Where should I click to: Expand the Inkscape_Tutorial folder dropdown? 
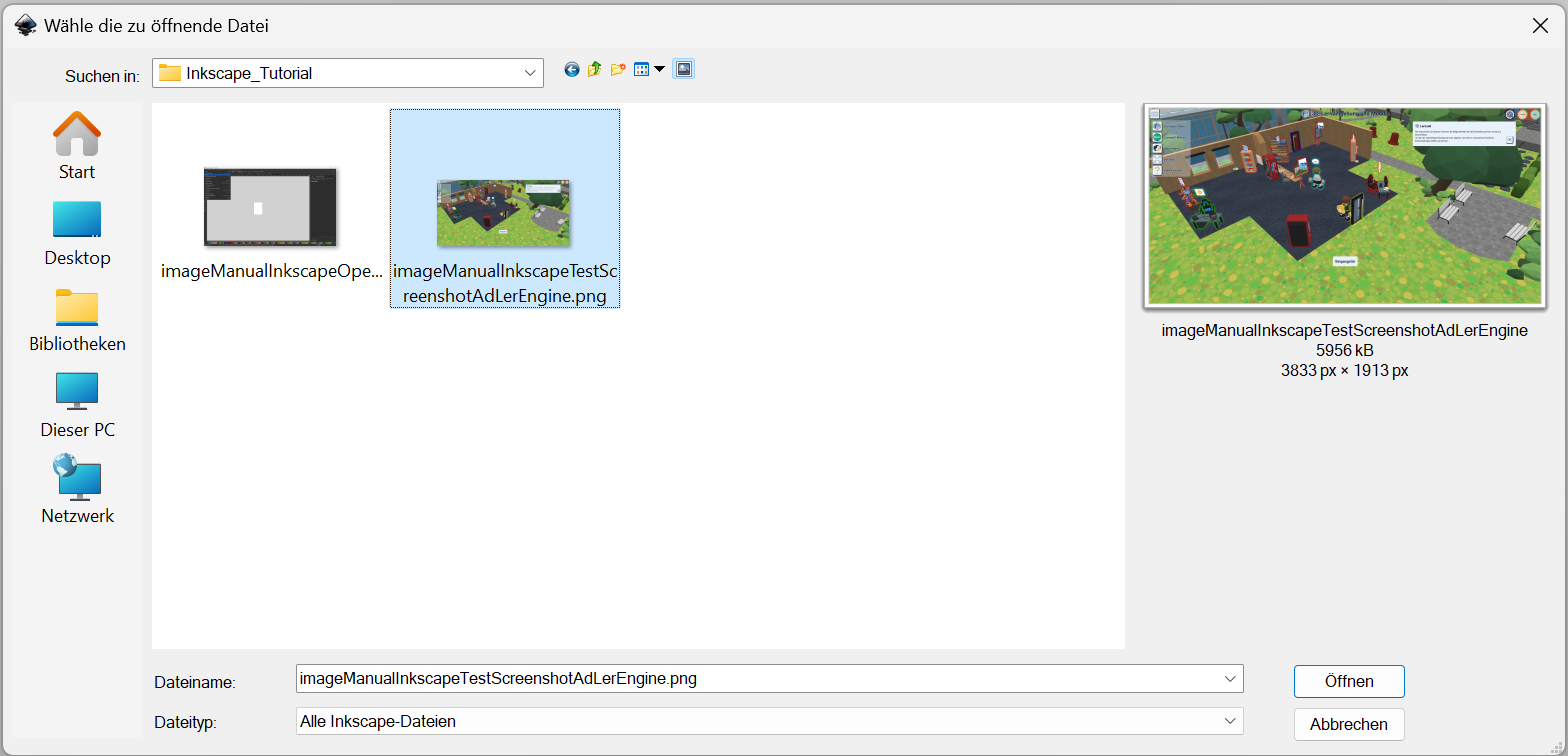[530, 73]
